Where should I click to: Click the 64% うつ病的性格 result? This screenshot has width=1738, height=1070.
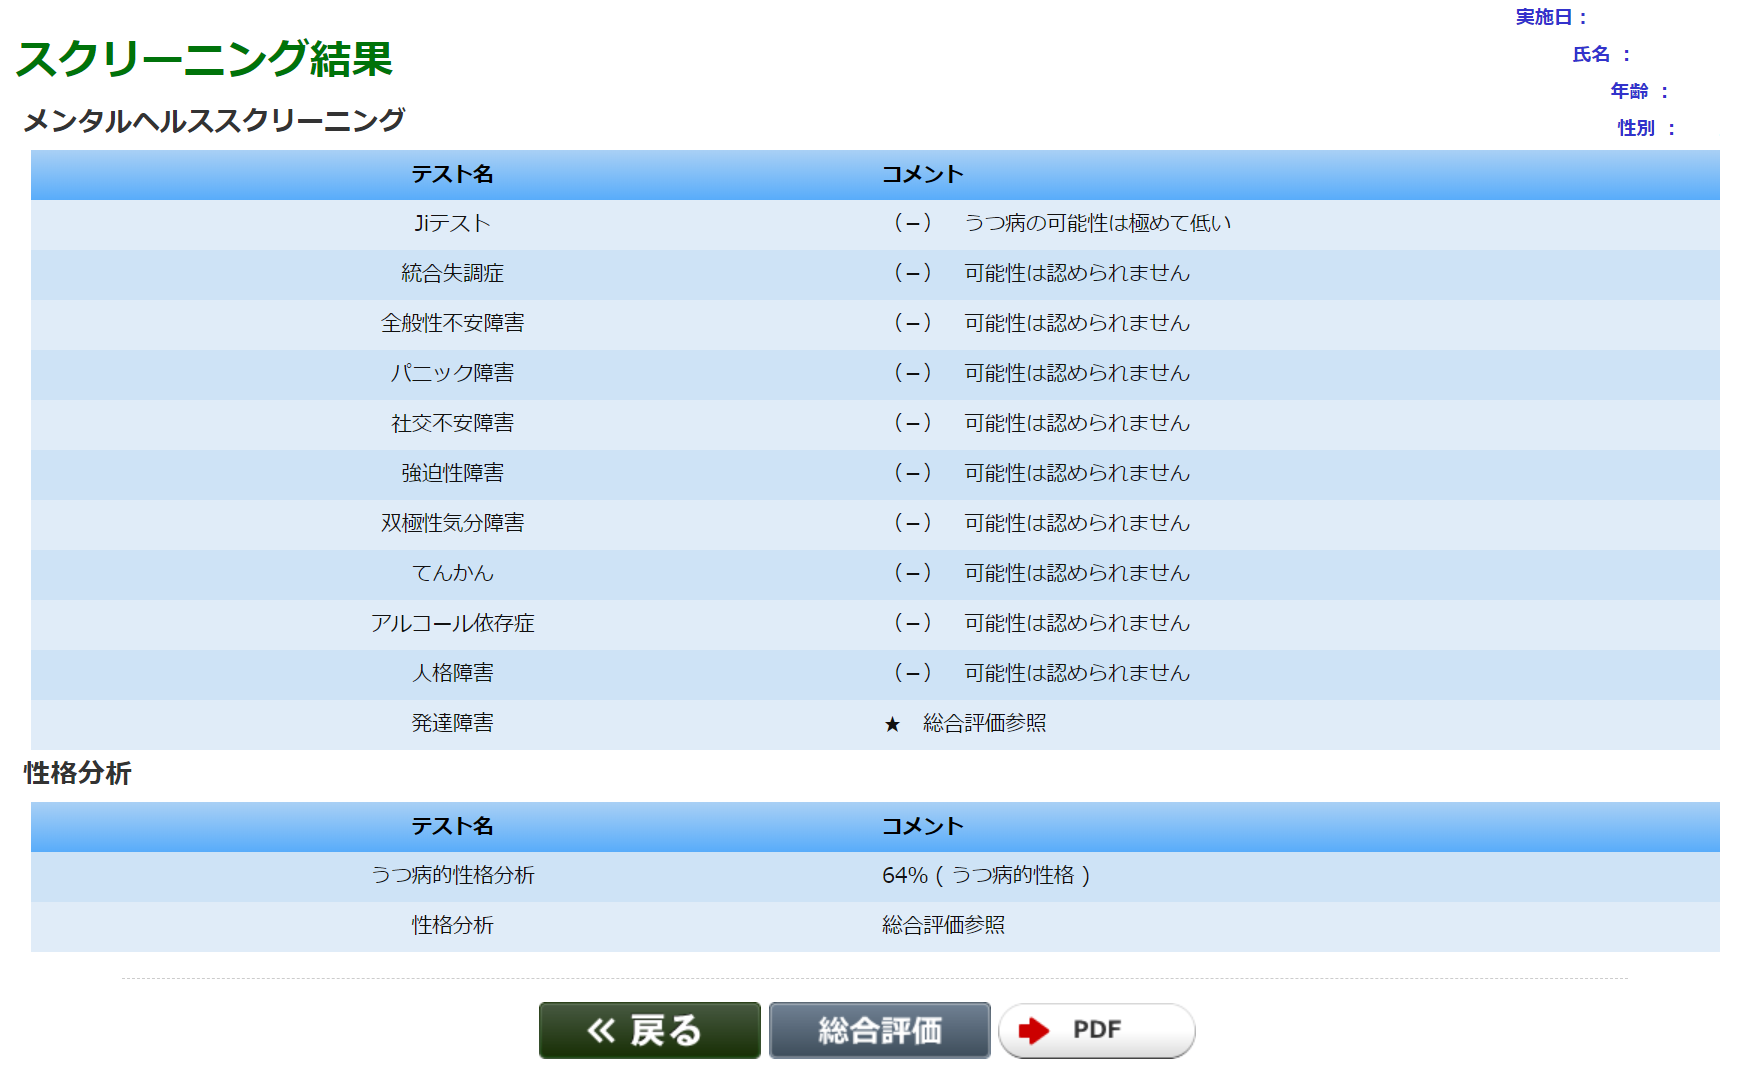tap(985, 875)
